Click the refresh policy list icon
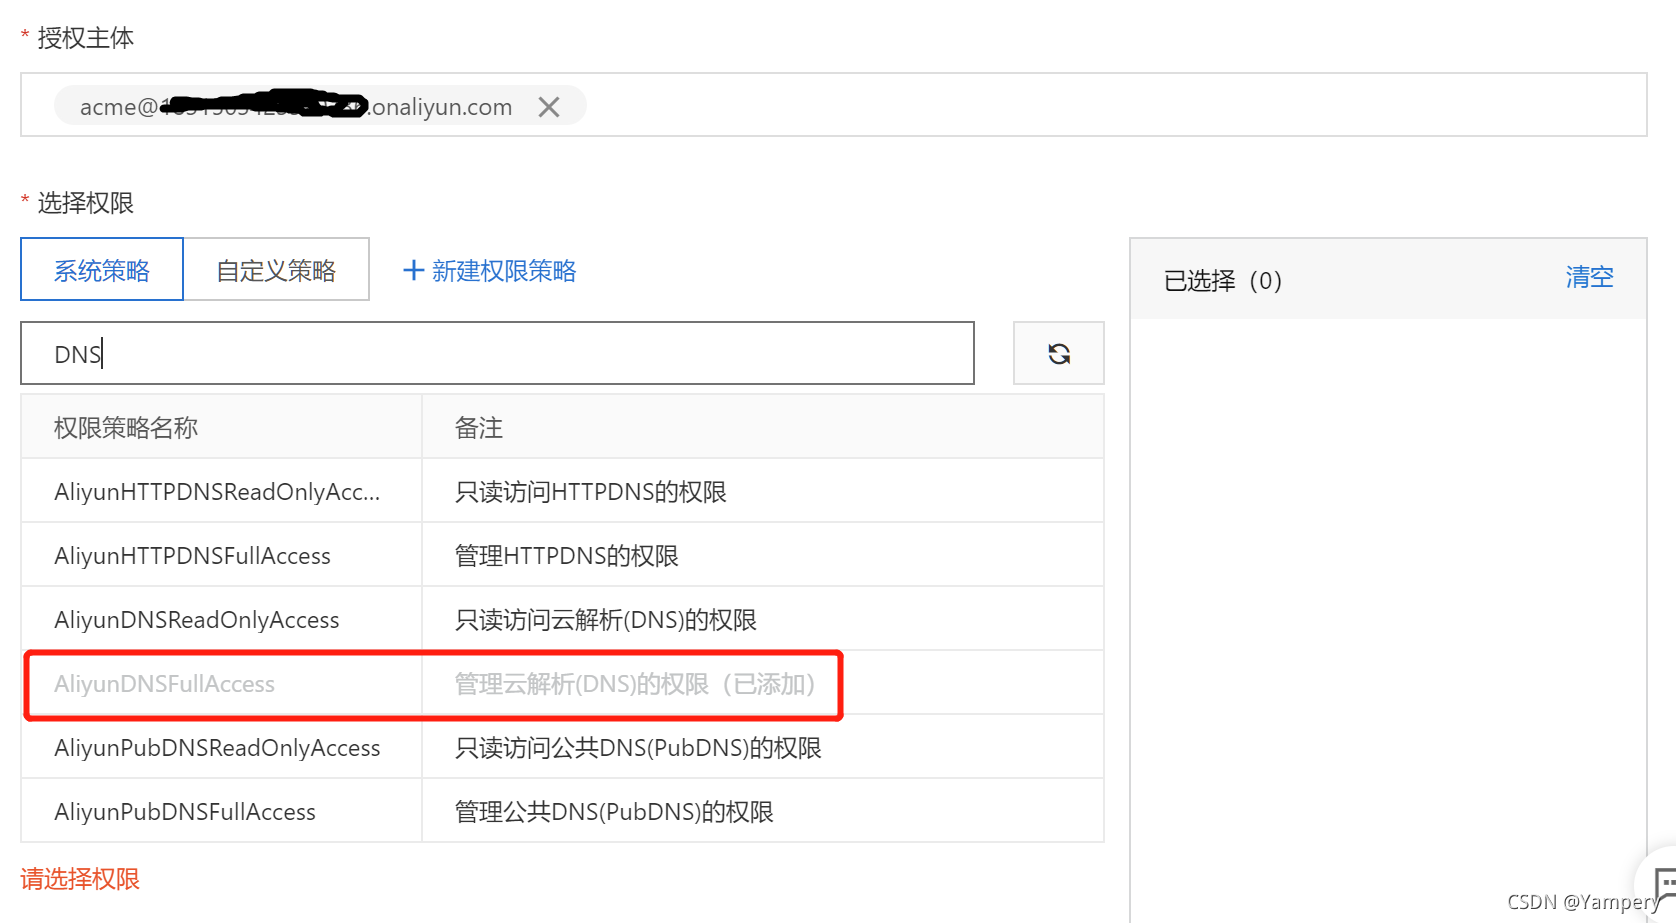Screen dimensions: 1676x923 1059,353
